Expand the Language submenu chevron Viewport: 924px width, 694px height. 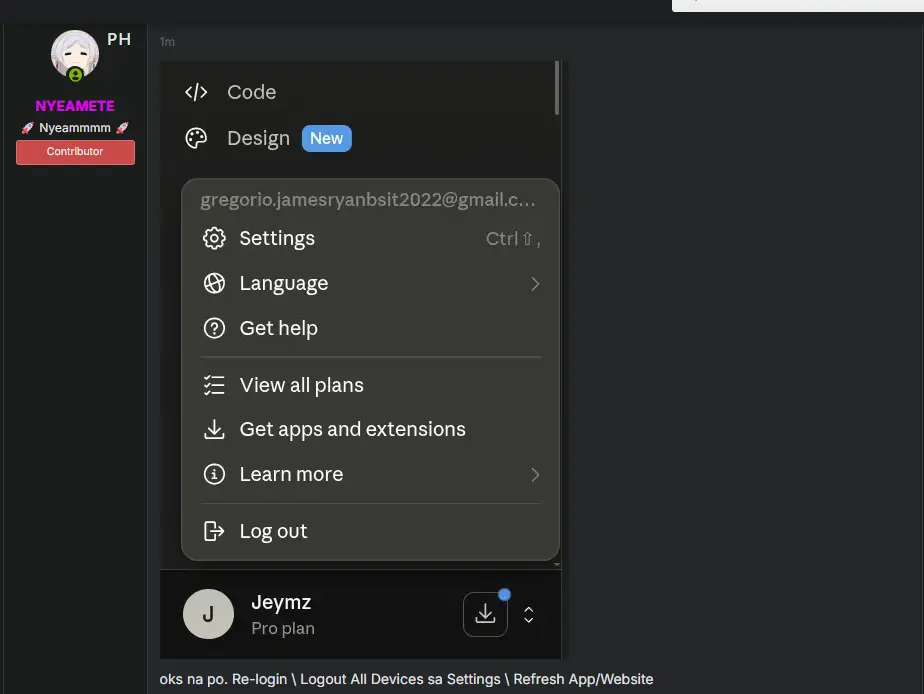534,284
